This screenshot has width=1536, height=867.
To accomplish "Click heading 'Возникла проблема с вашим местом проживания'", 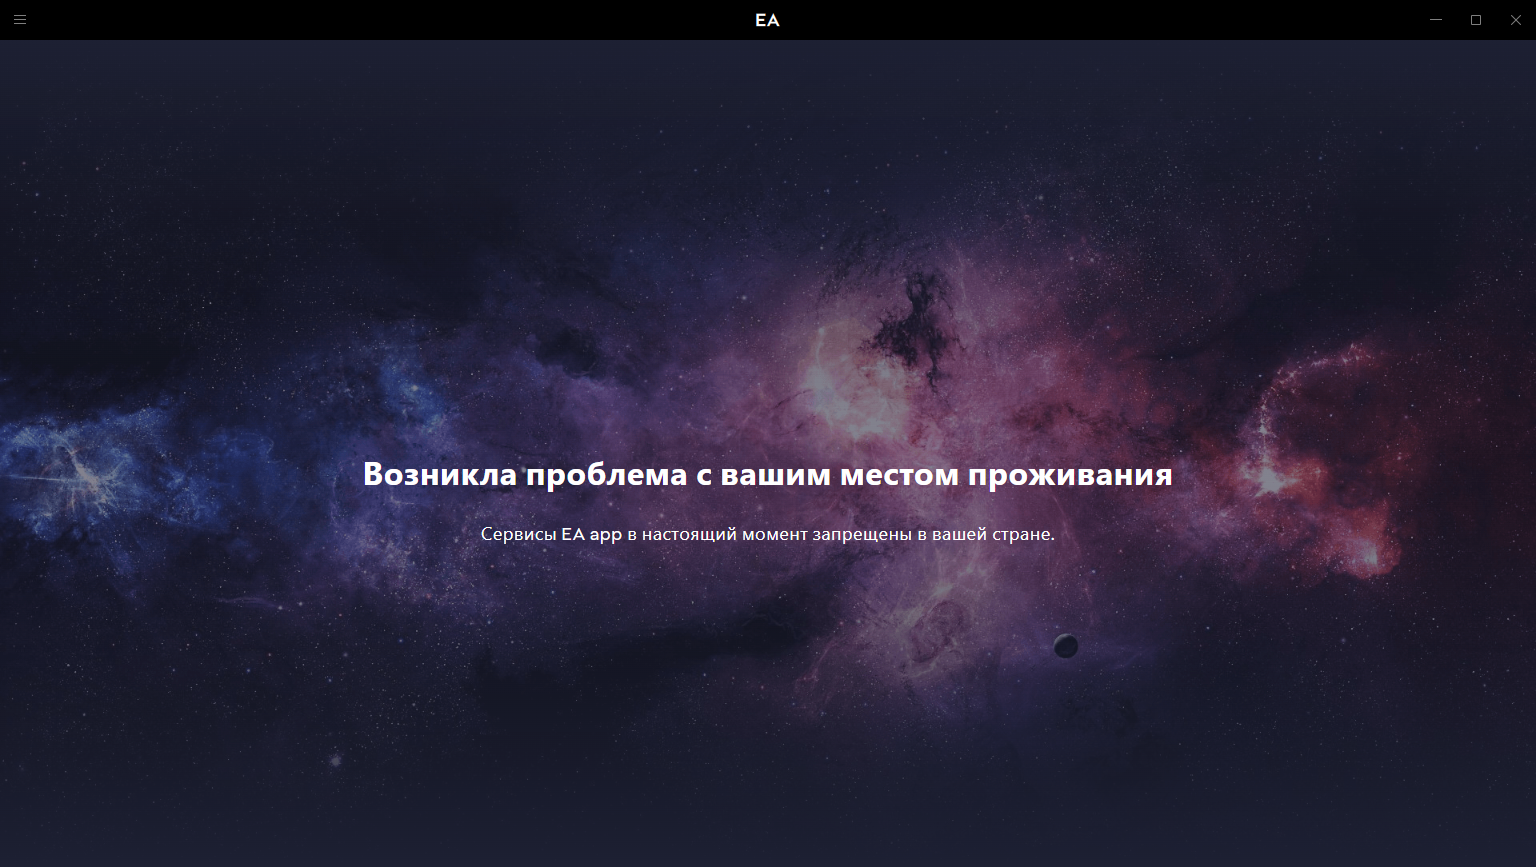I will pos(768,474).
